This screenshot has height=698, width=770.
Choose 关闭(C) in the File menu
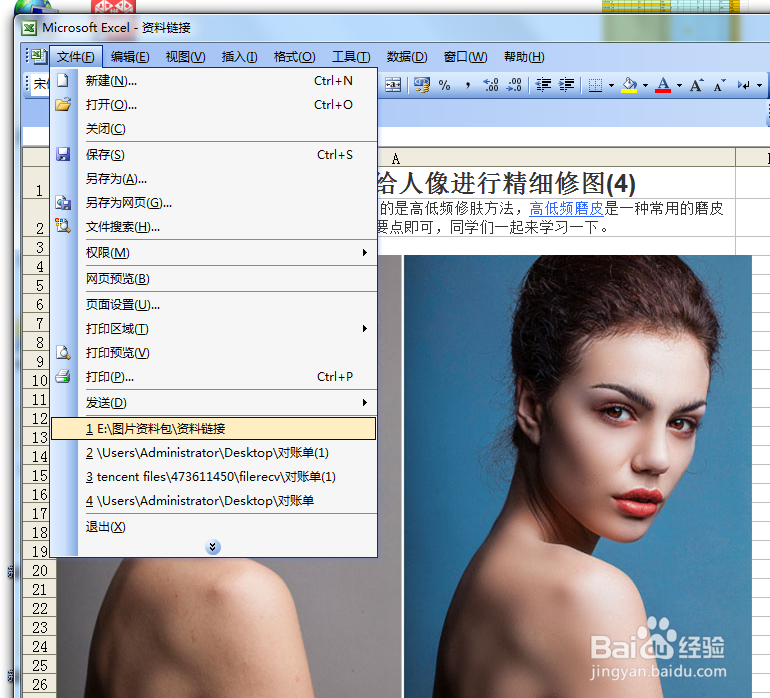[x=214, y=129]
